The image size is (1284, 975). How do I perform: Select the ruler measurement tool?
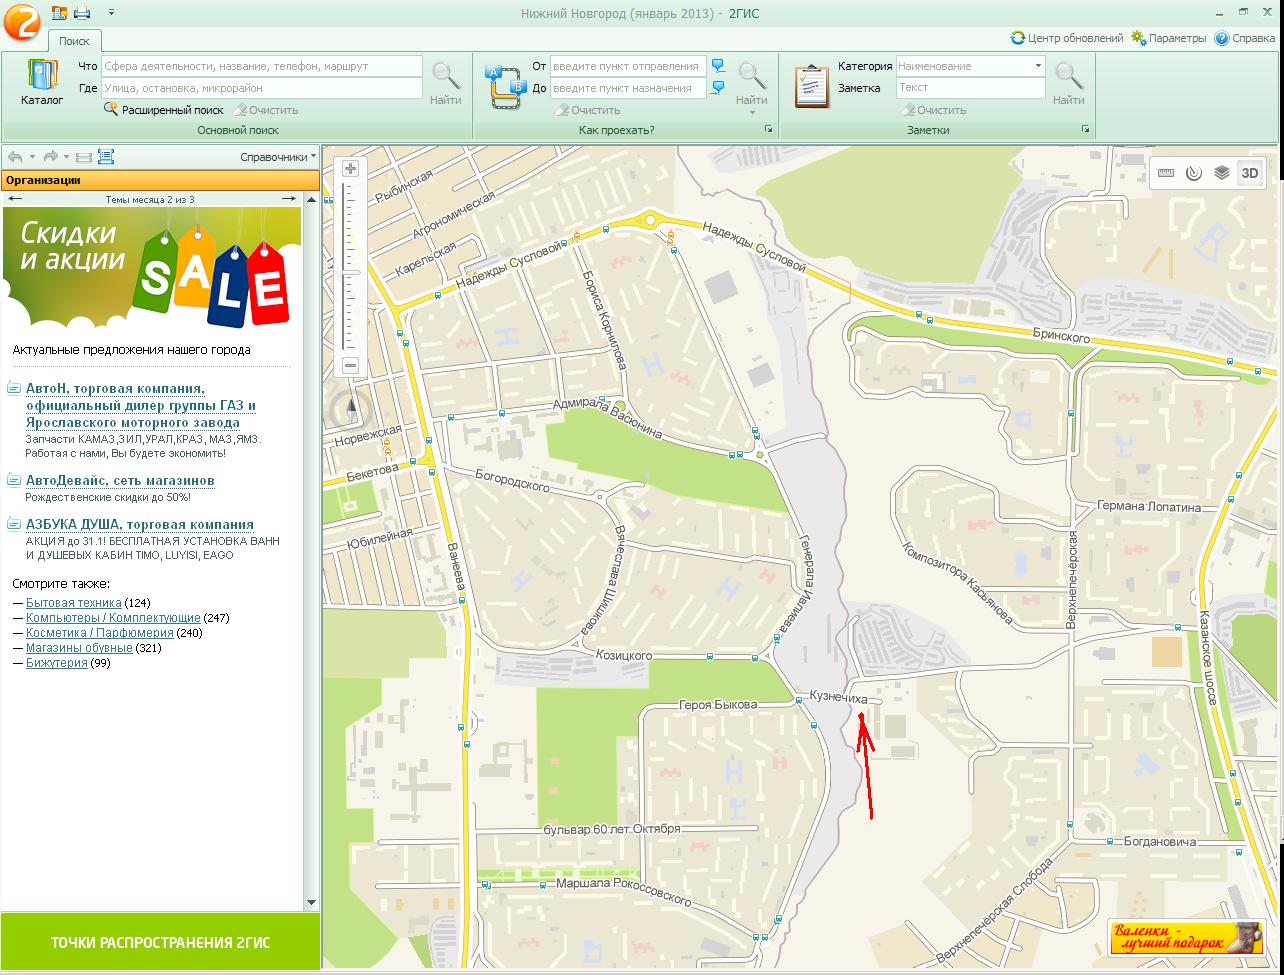1166,173
